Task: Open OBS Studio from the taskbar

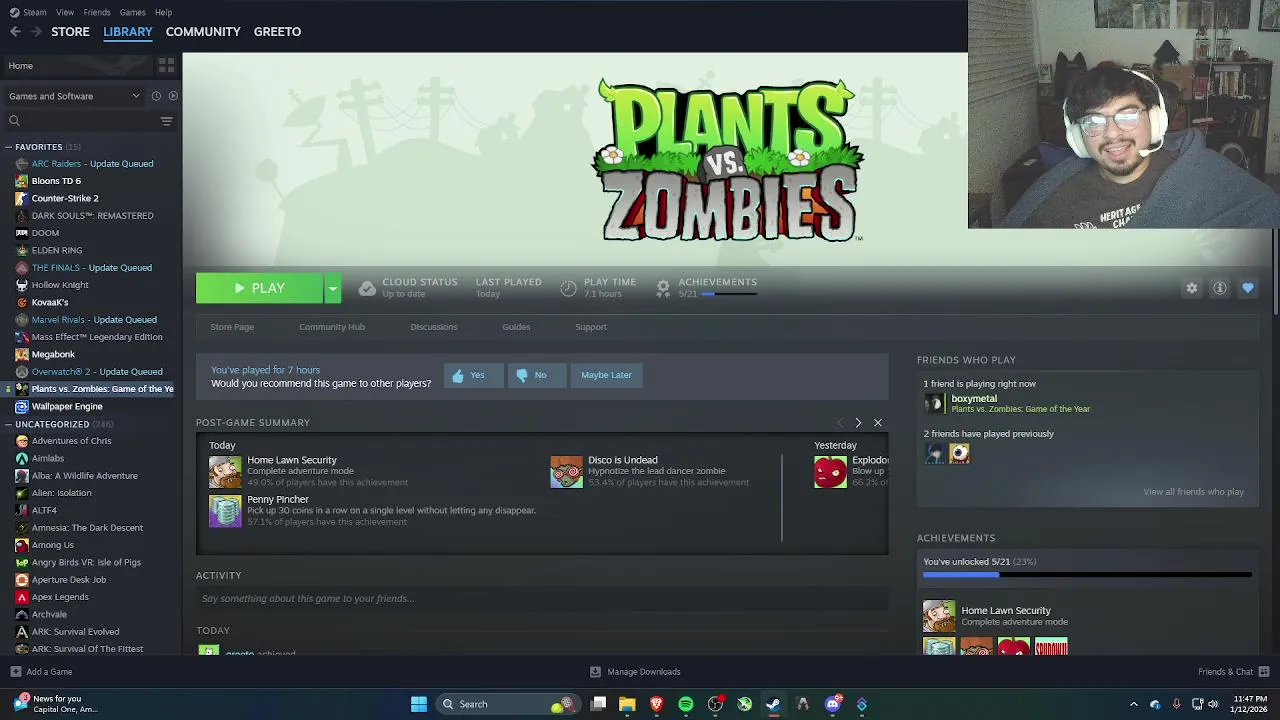Action: (715, 704)
